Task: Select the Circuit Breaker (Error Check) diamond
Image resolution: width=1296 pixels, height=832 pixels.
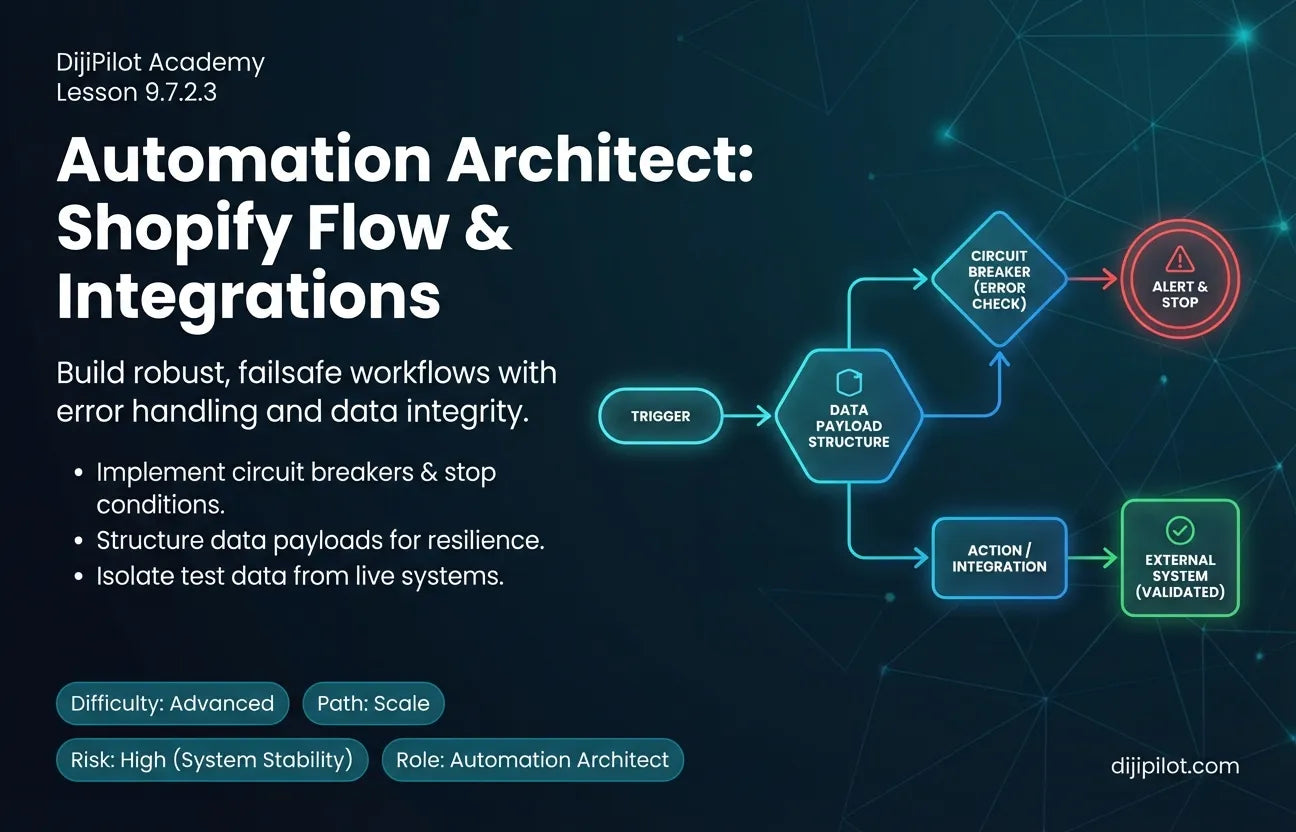Action: pos(1000,279)
